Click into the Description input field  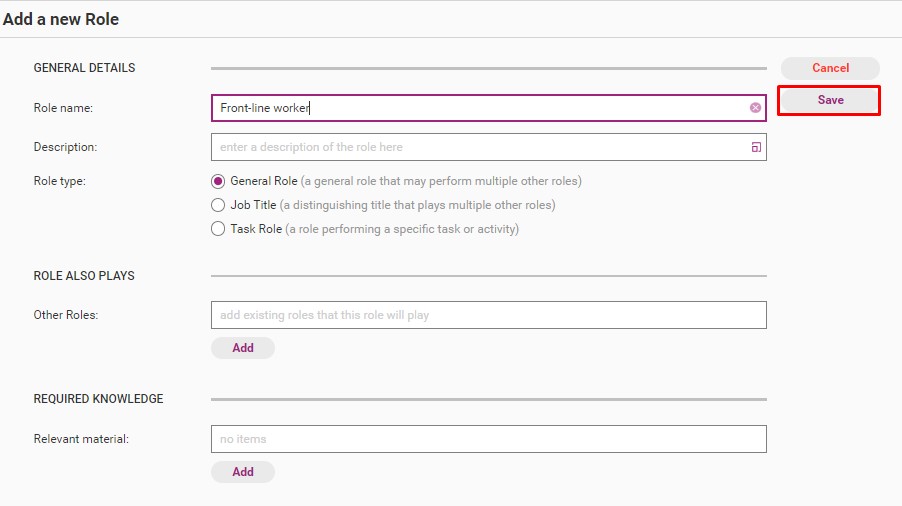coord(480,147)
